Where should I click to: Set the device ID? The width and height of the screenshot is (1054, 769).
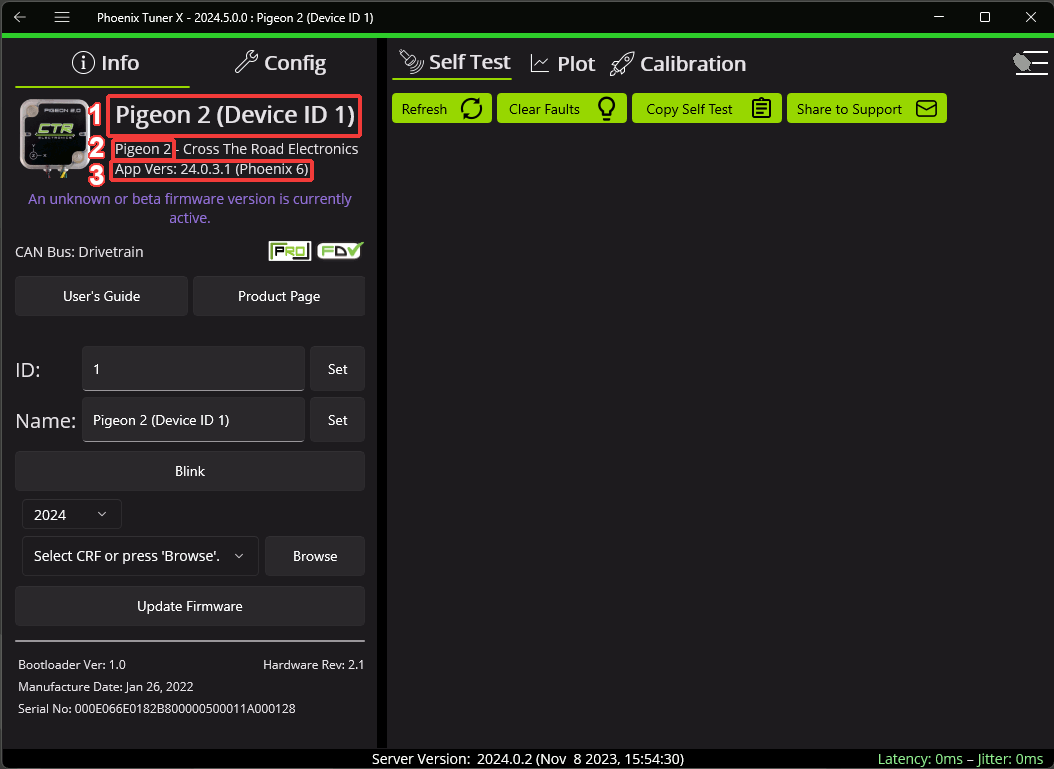(x=337, y=369)
